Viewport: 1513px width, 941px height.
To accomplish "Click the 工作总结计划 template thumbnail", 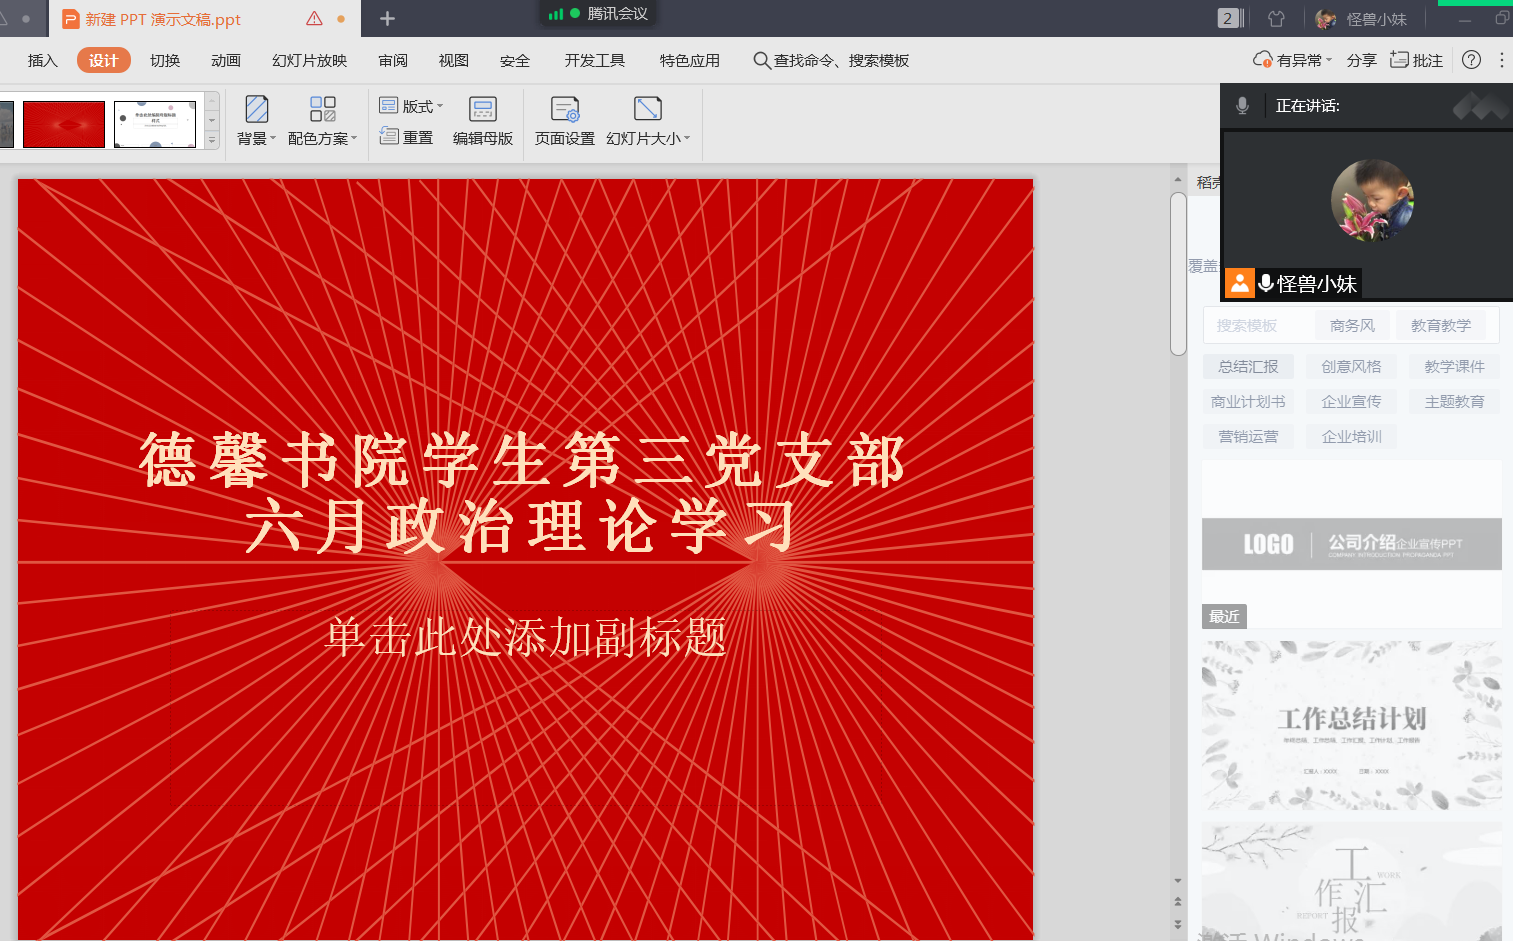I will pyautogui.click(x=1351, y=725).
